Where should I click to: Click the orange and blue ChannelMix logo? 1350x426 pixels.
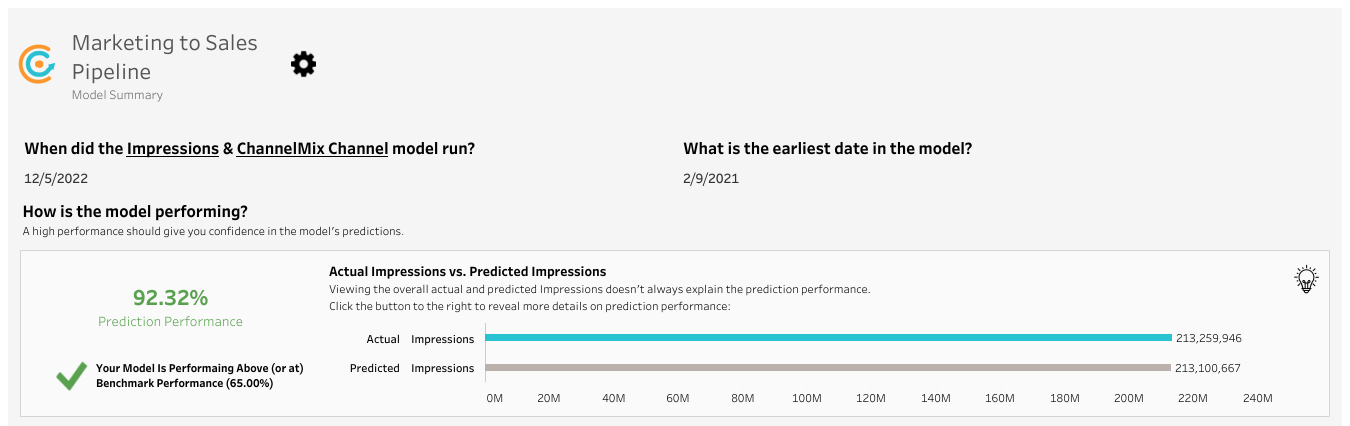(x=38, y=64)
